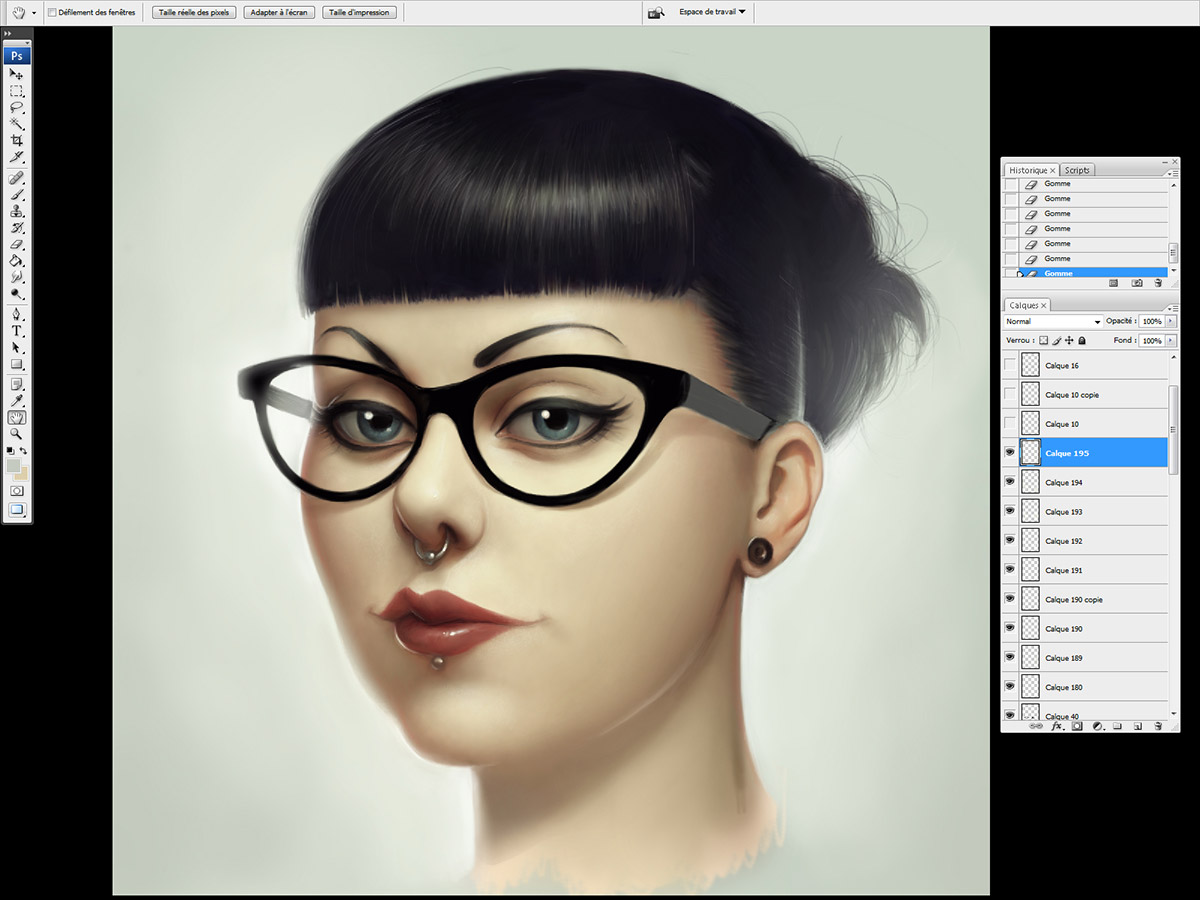Click the foreground color swatch

tap(14, 466)
